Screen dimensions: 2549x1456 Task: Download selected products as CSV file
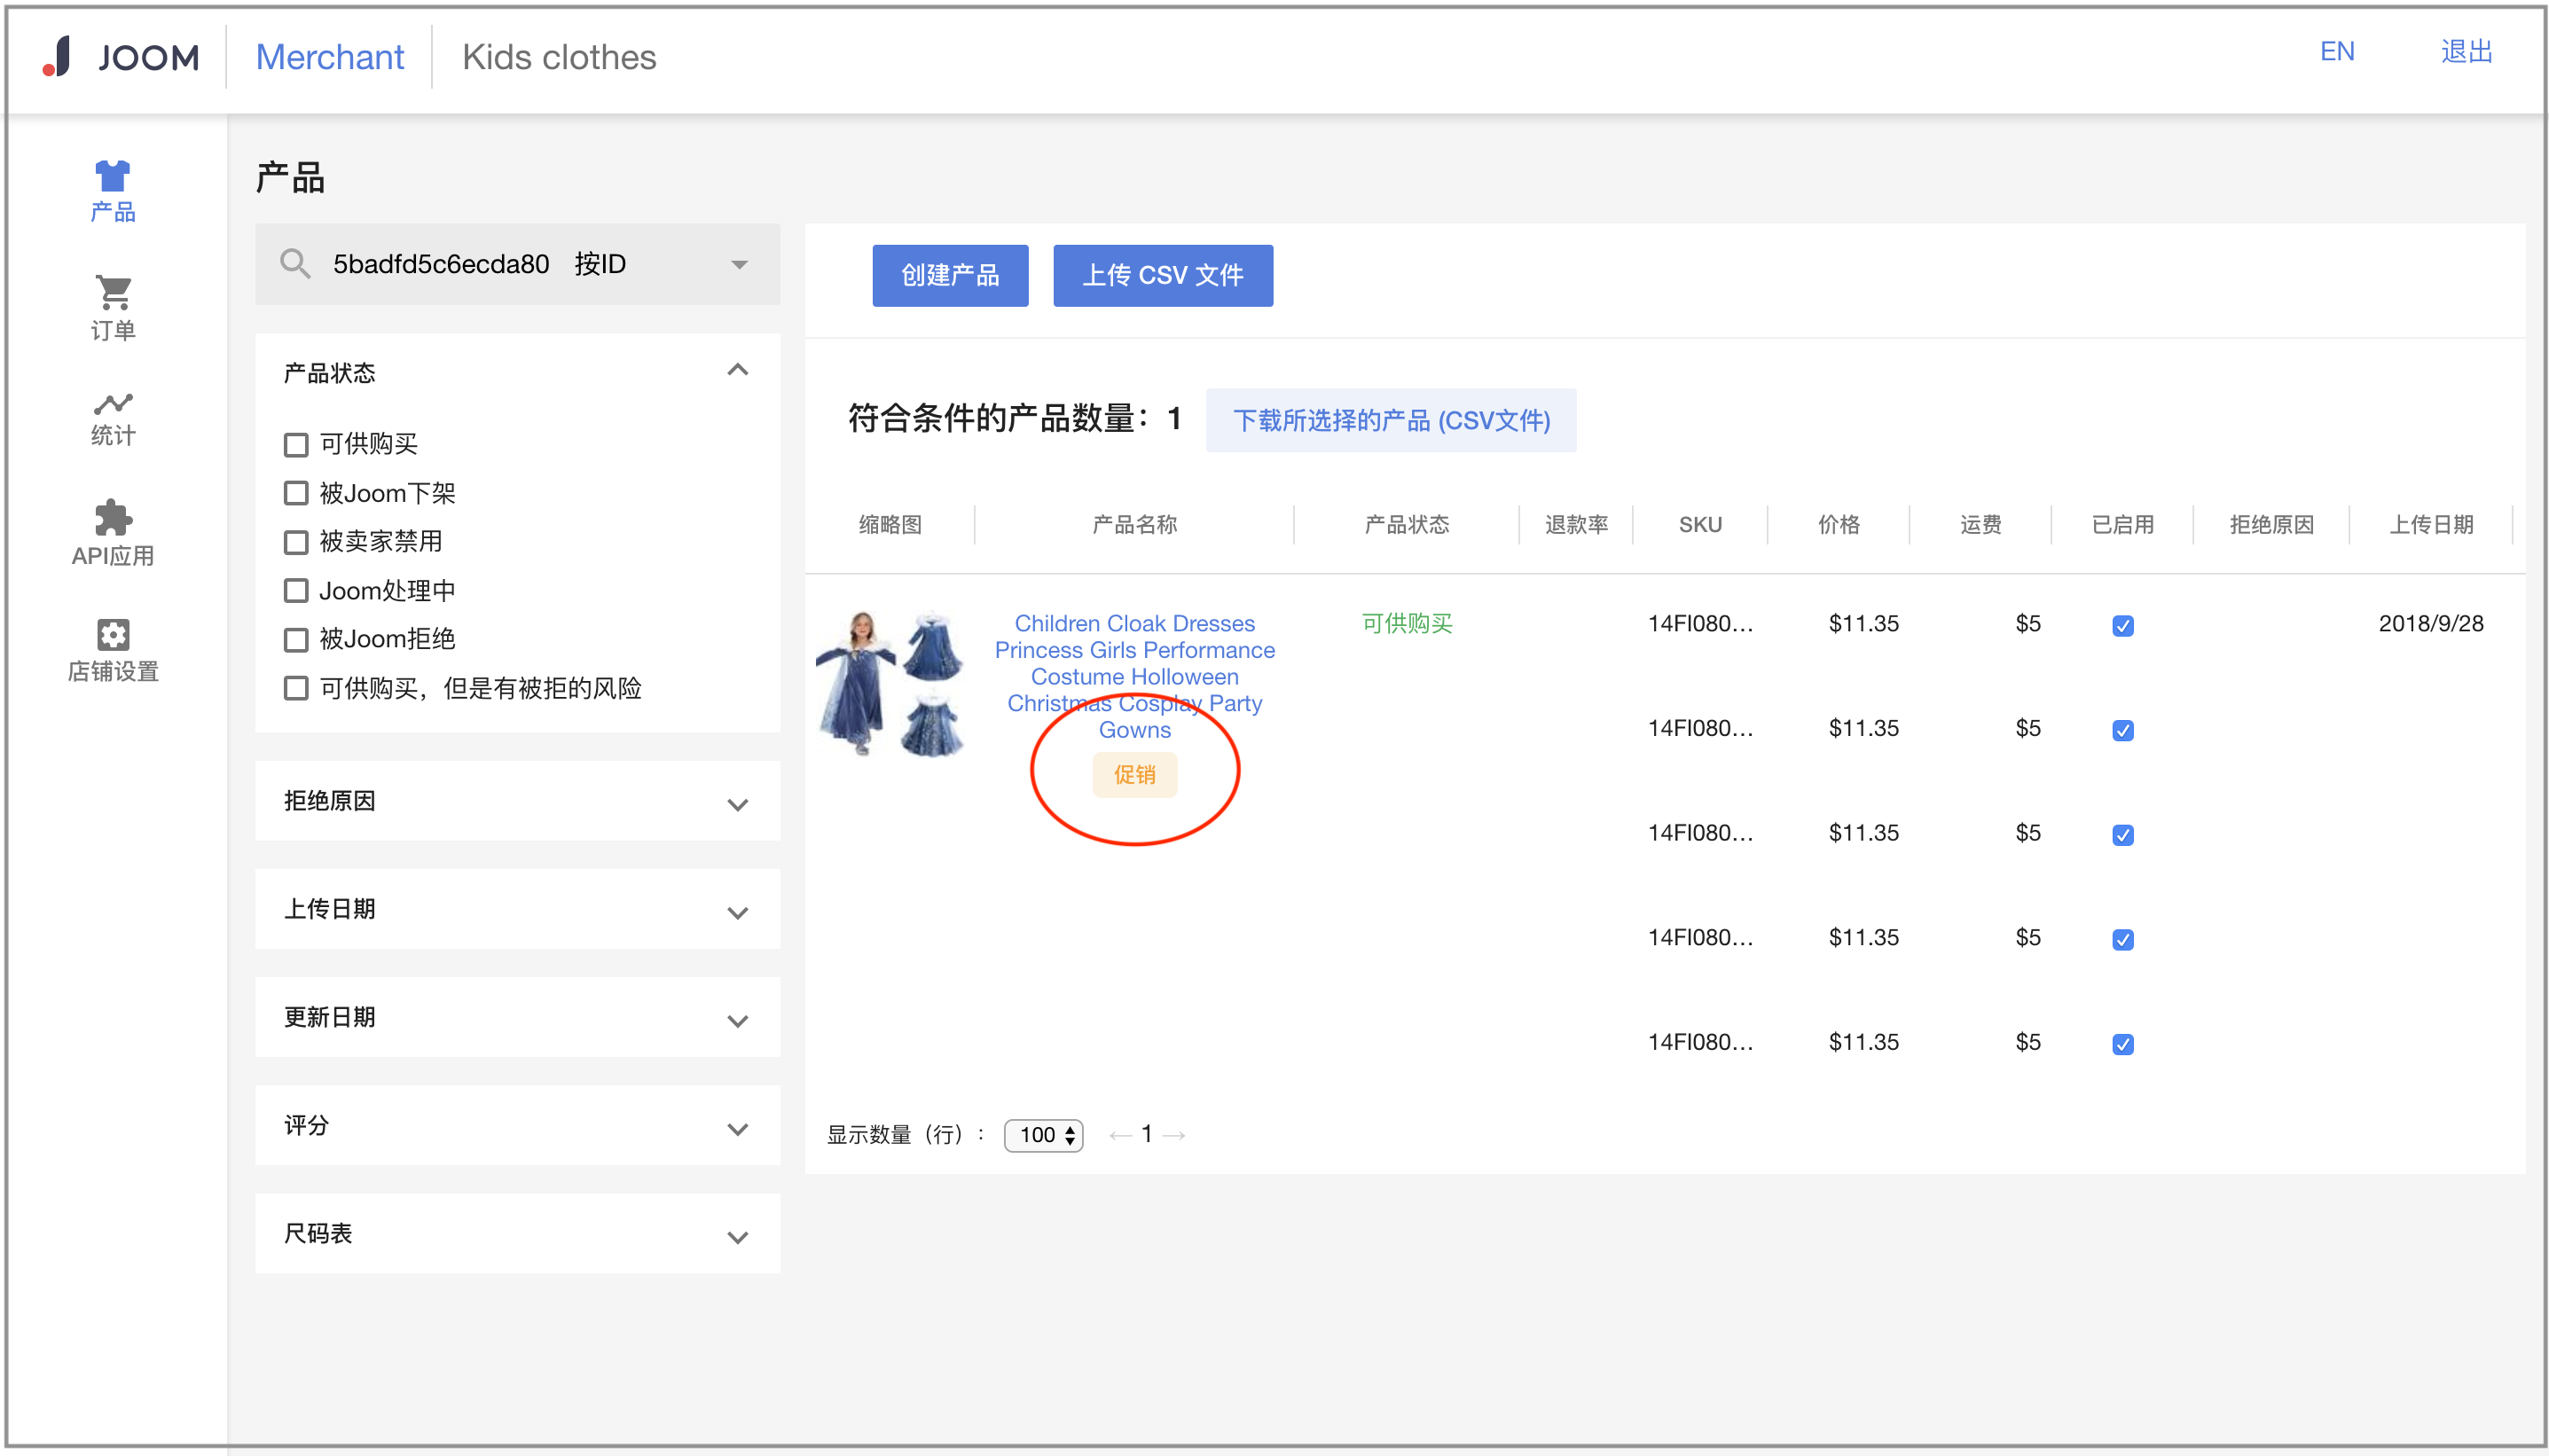click(1391, 420)
